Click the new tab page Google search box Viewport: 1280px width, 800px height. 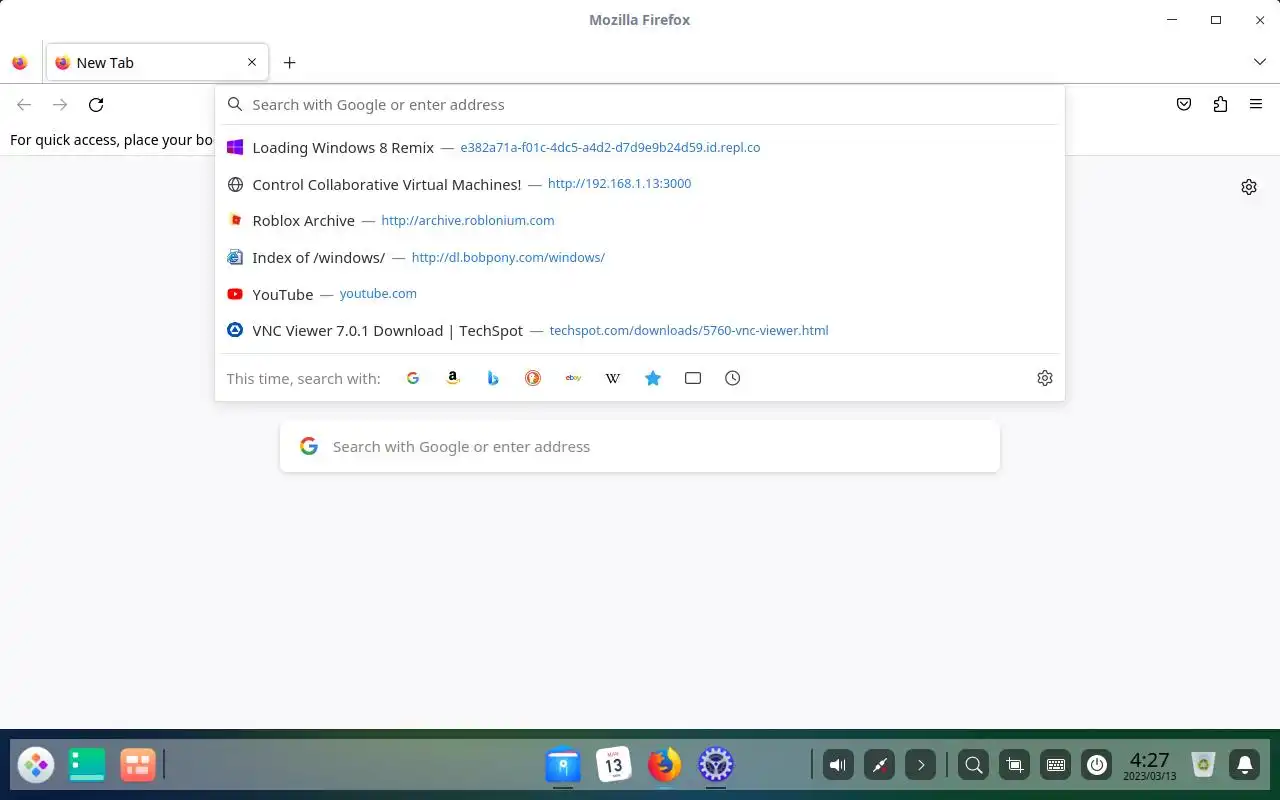click(x=640, y=446)
